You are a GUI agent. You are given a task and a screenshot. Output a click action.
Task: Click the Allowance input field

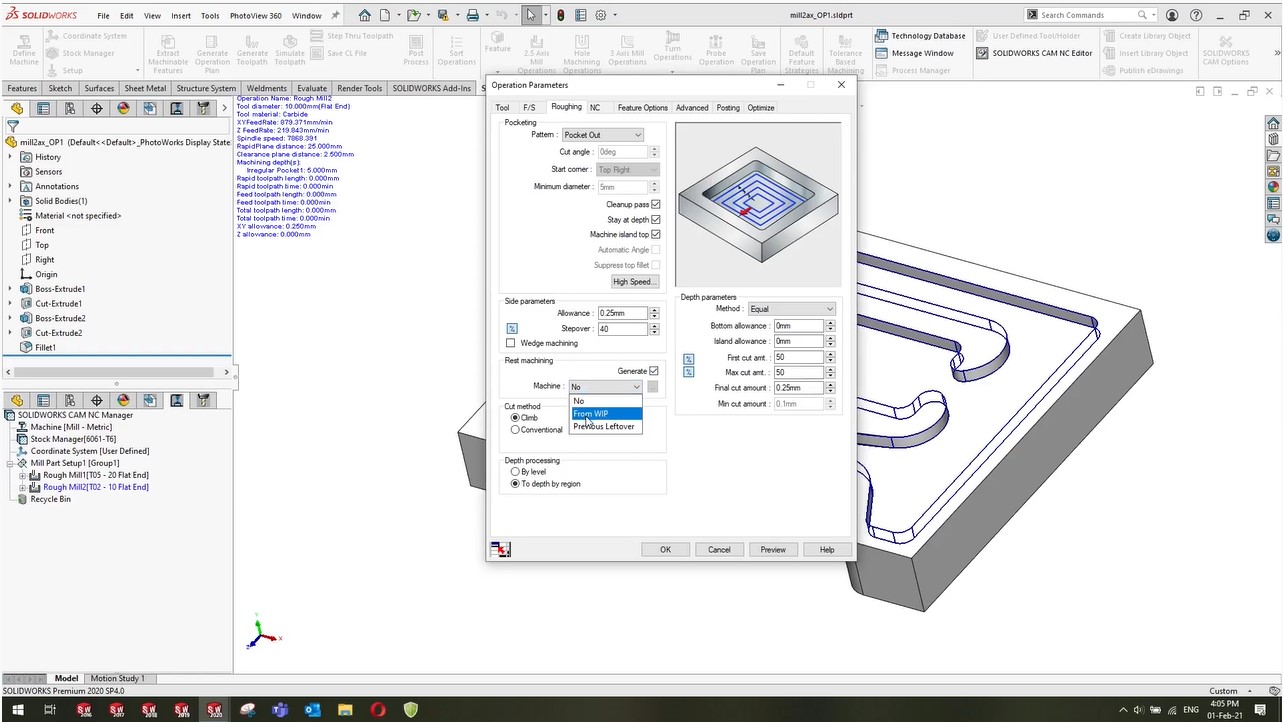622,313
